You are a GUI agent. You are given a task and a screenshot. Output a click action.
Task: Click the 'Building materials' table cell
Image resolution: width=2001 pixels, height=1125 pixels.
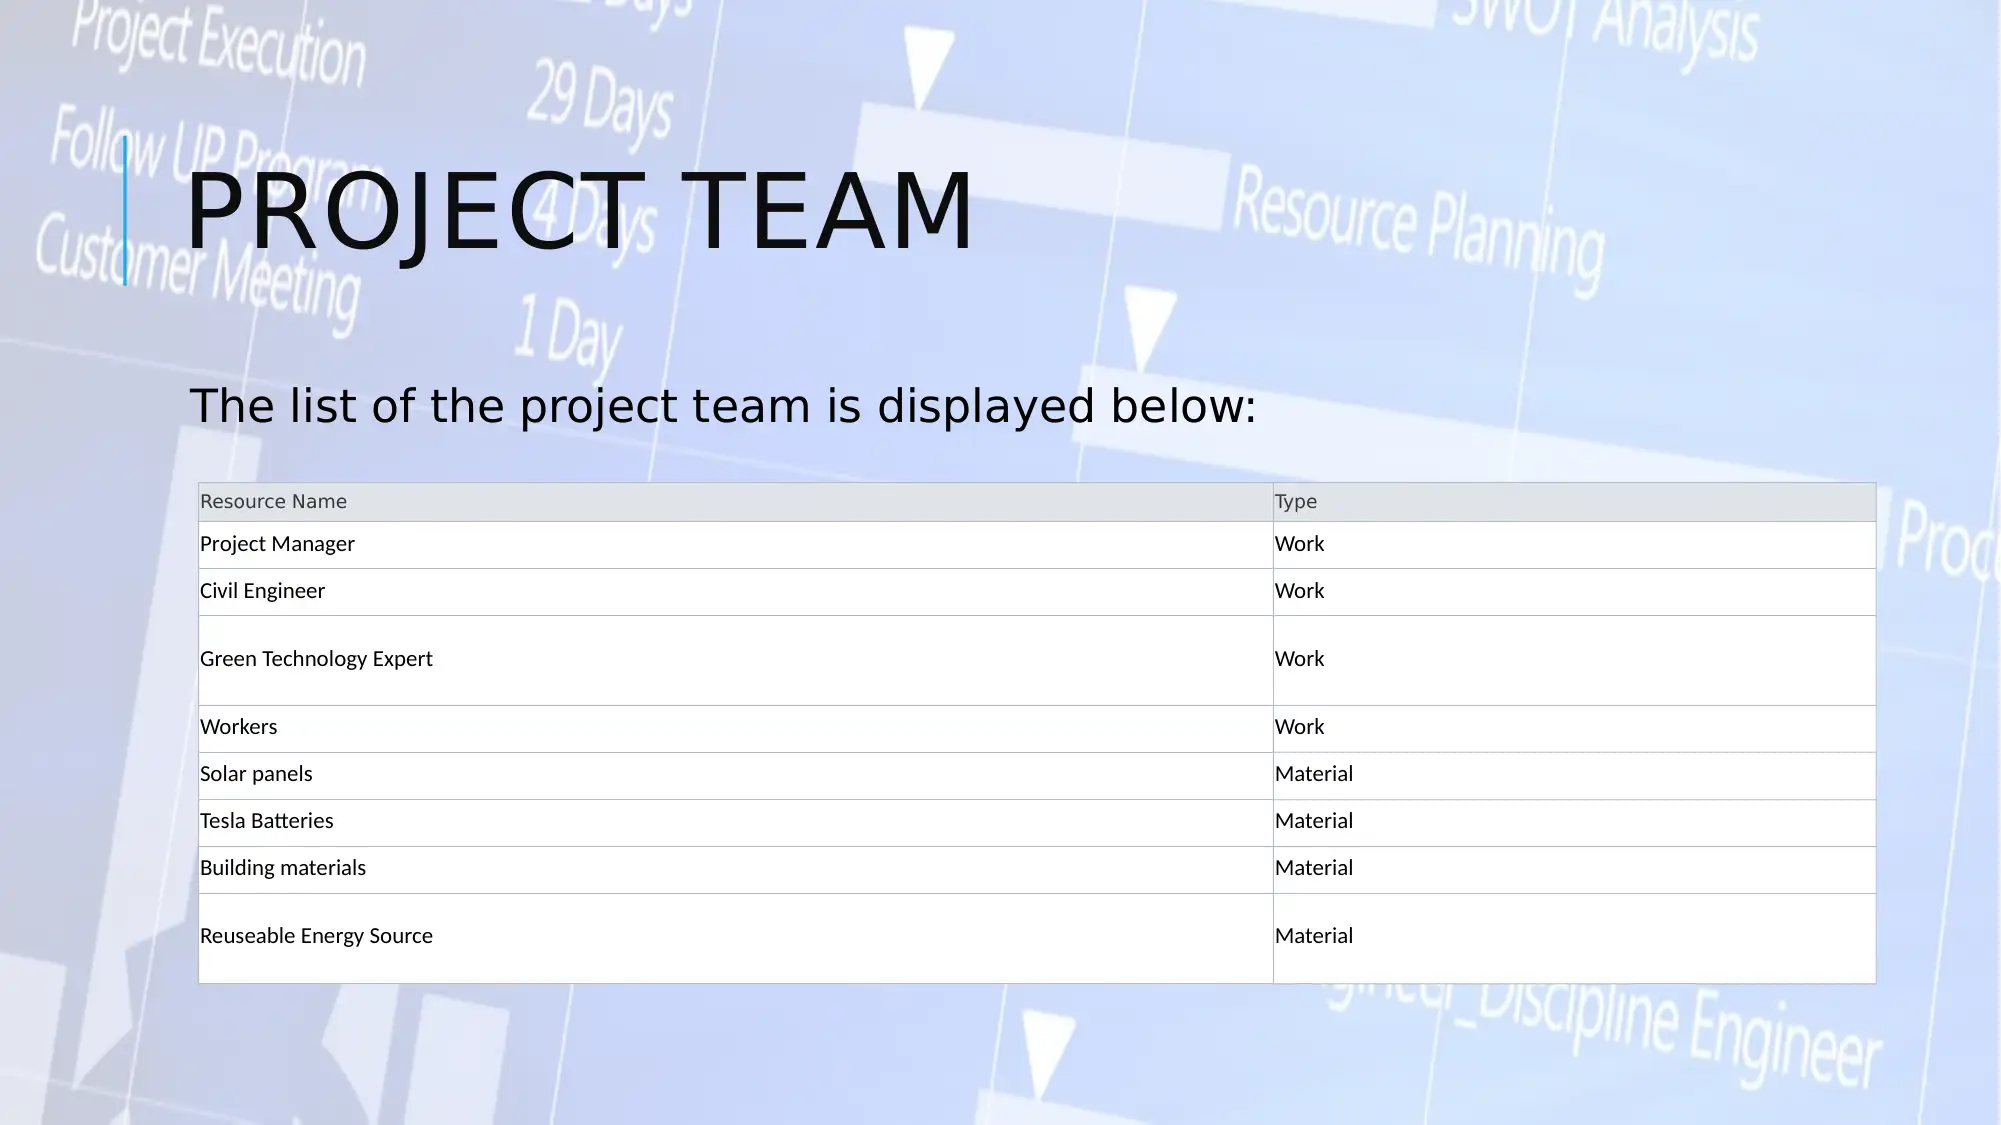point(736,870)
